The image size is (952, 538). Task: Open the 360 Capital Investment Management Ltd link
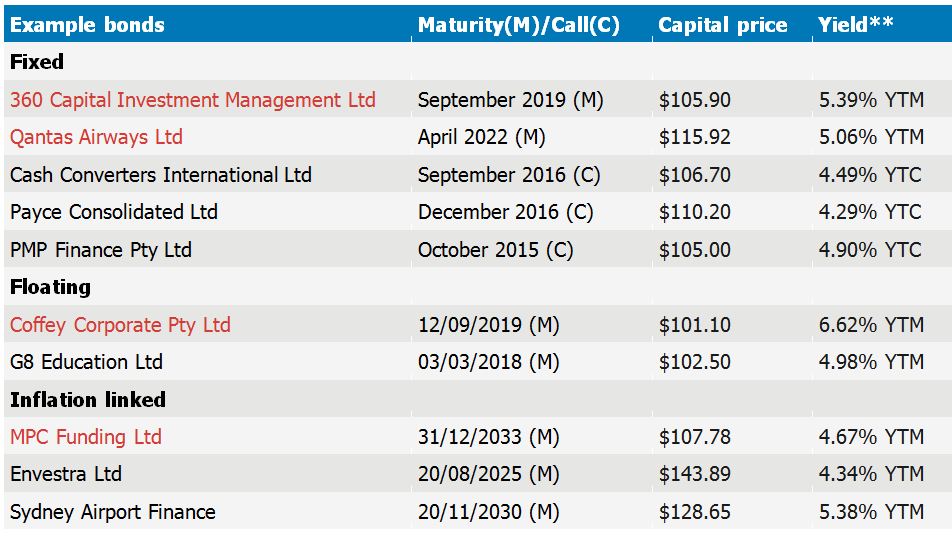tap(193, 100)
